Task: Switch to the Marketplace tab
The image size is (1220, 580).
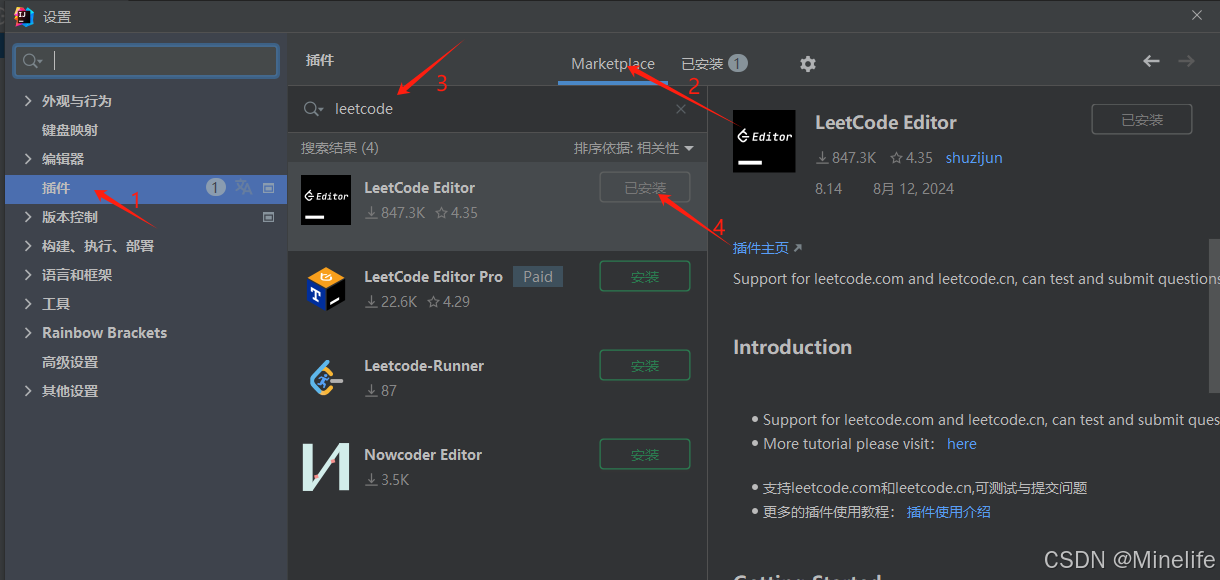Action: click(612, 63)
